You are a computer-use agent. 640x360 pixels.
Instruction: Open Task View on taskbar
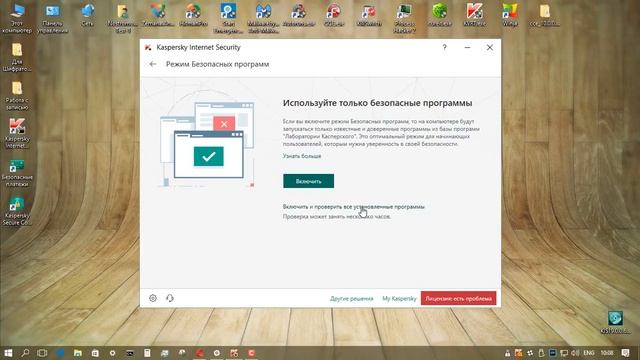tap(42, 353)
